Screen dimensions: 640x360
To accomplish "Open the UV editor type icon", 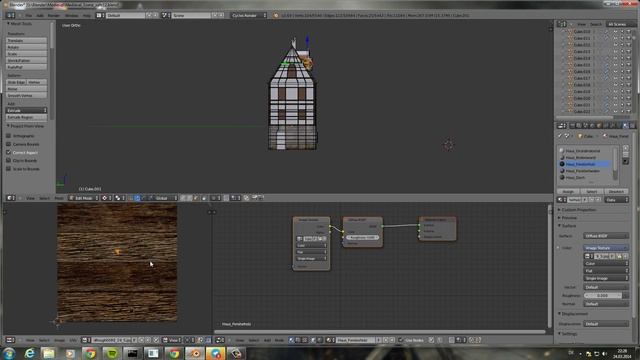I will point(9,340).
